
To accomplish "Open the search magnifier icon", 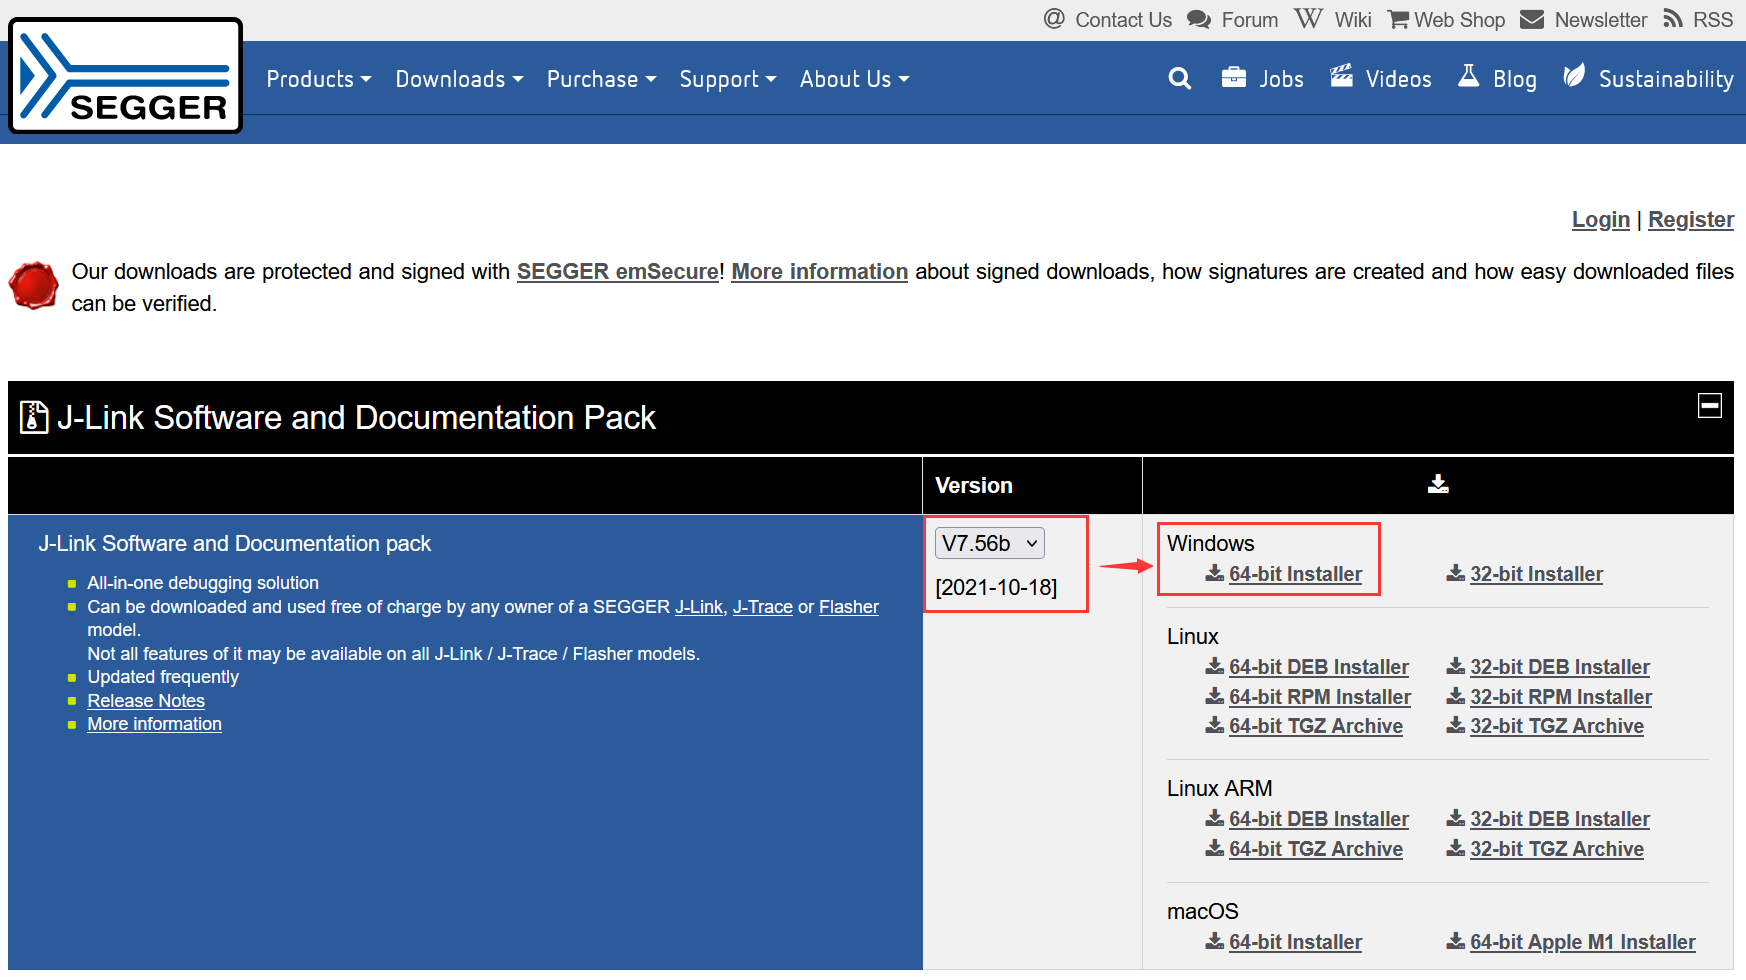I will click(x=1179, y=79).
